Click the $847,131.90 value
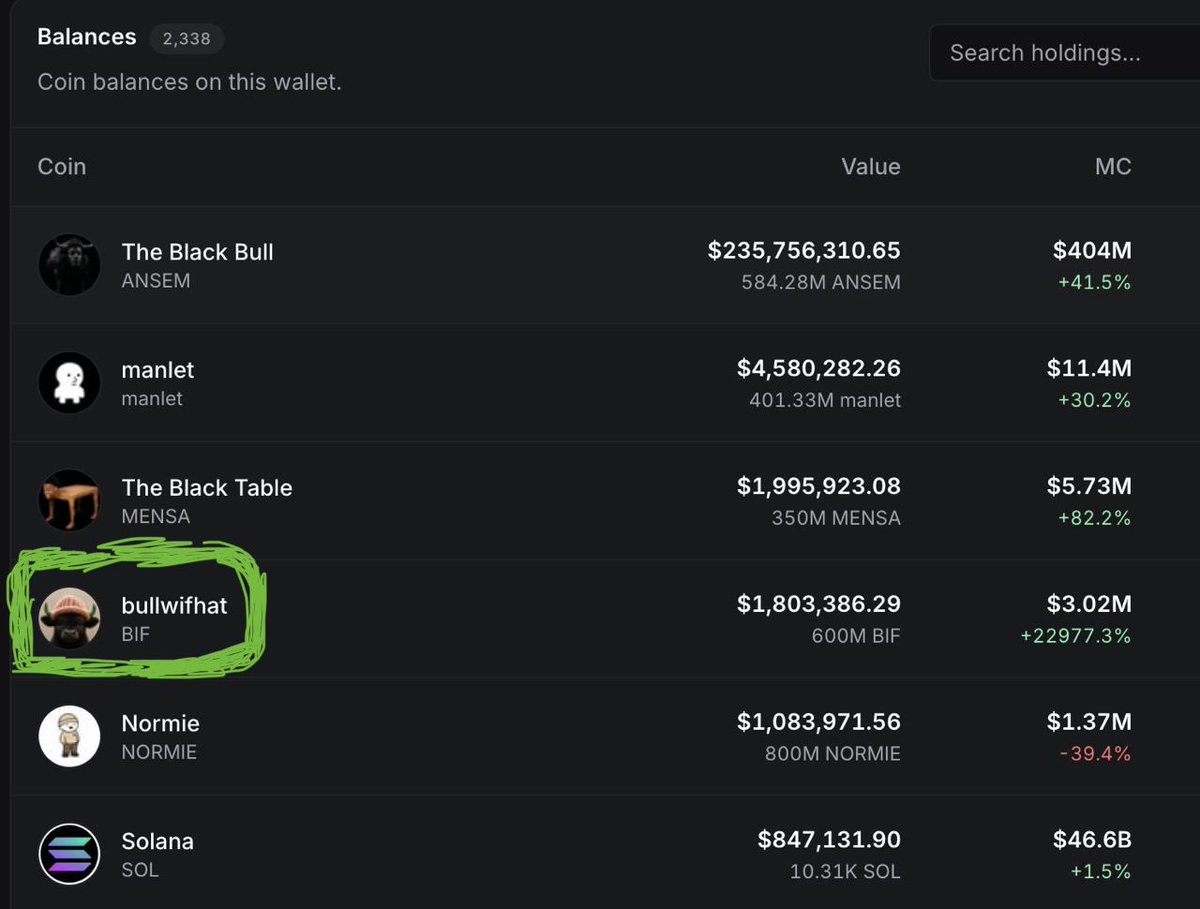 coord(829,840)
